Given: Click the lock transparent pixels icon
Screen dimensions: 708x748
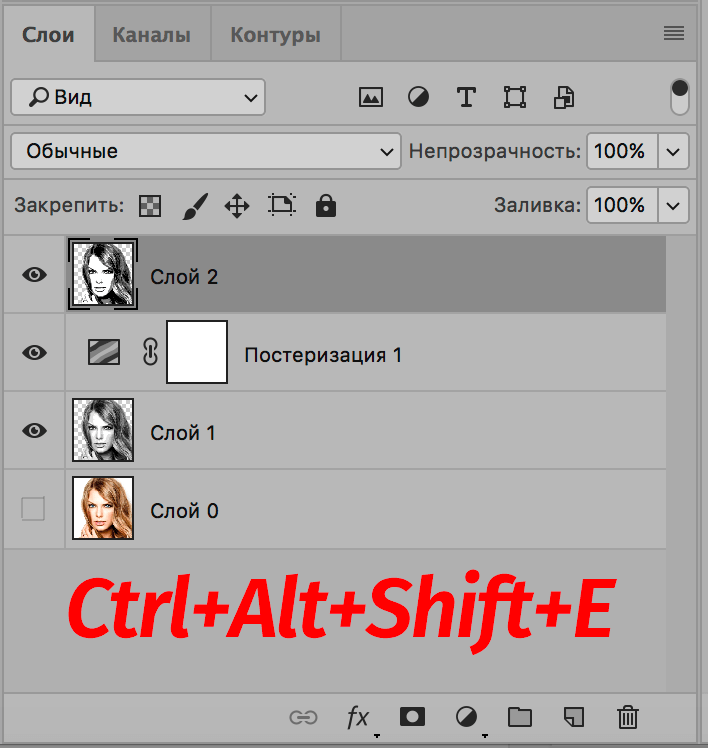Looking at the screenshot, I should click(x=149, y=206).
